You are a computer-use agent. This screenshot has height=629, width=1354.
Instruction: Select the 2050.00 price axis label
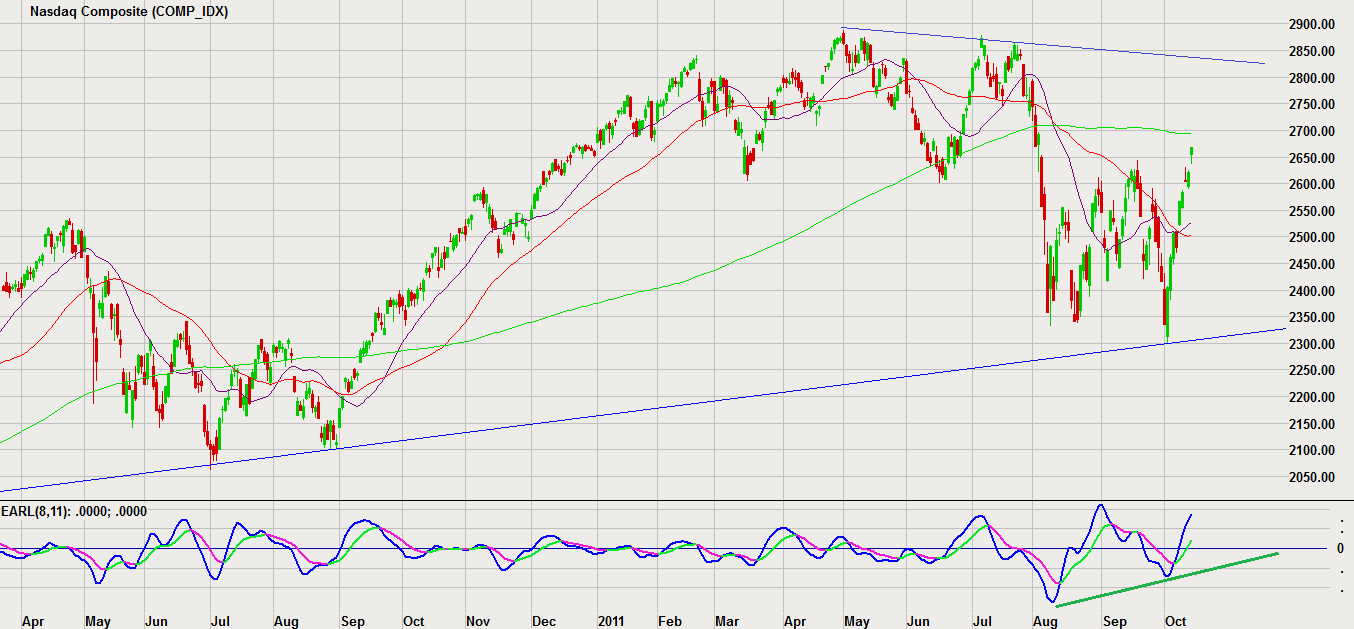(x=1311, y=477)
